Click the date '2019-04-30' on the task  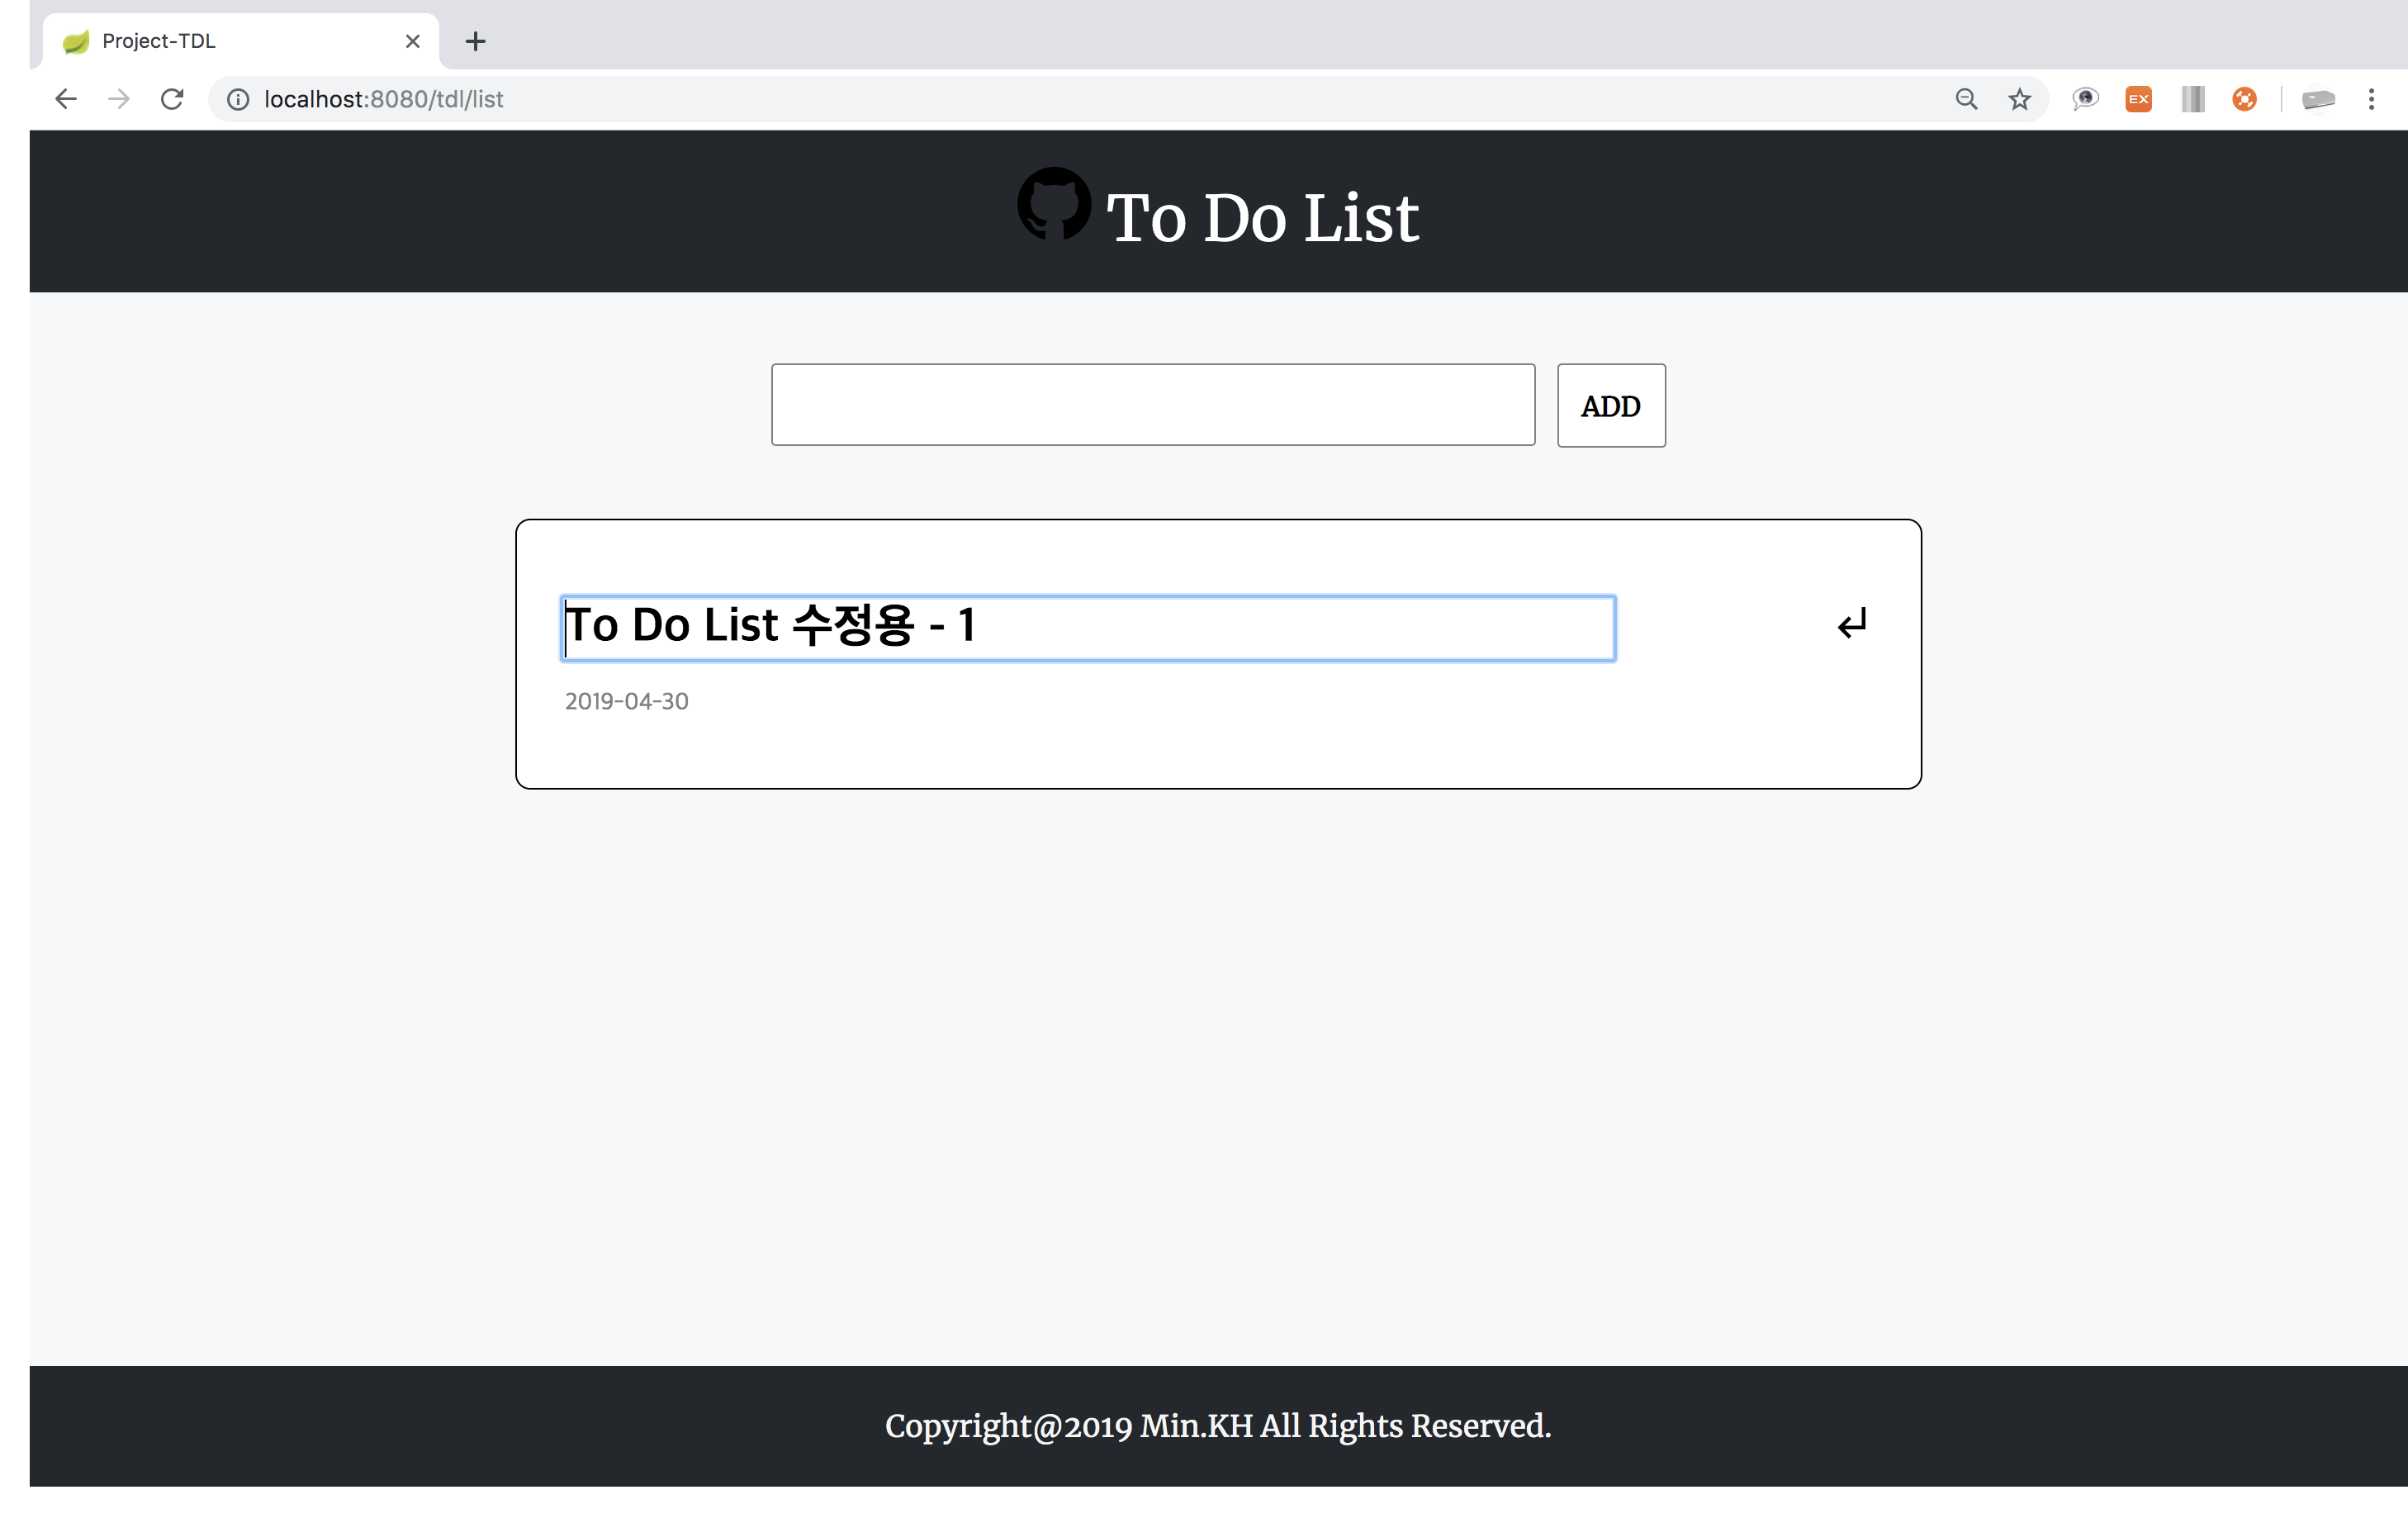pos(626,702)
